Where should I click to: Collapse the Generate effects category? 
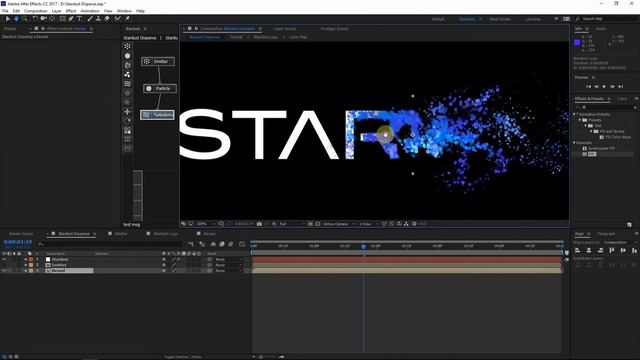(575, 143)
